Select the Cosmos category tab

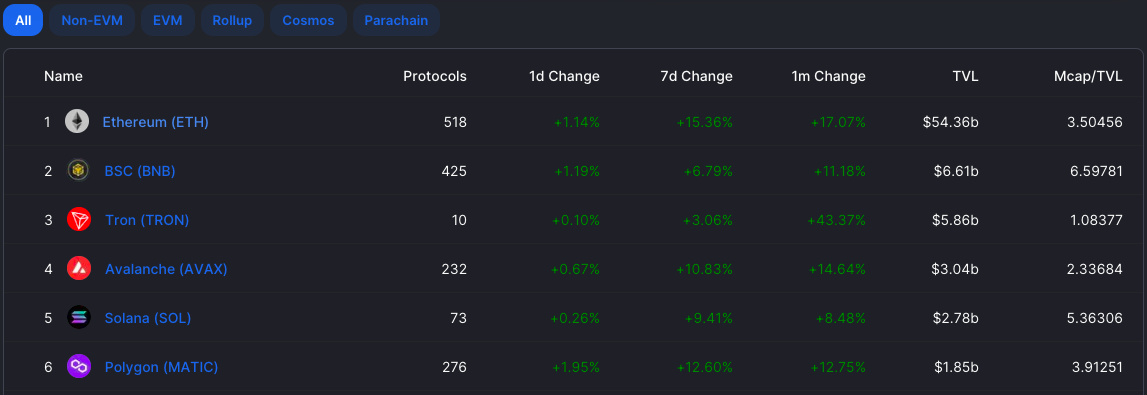308,20
